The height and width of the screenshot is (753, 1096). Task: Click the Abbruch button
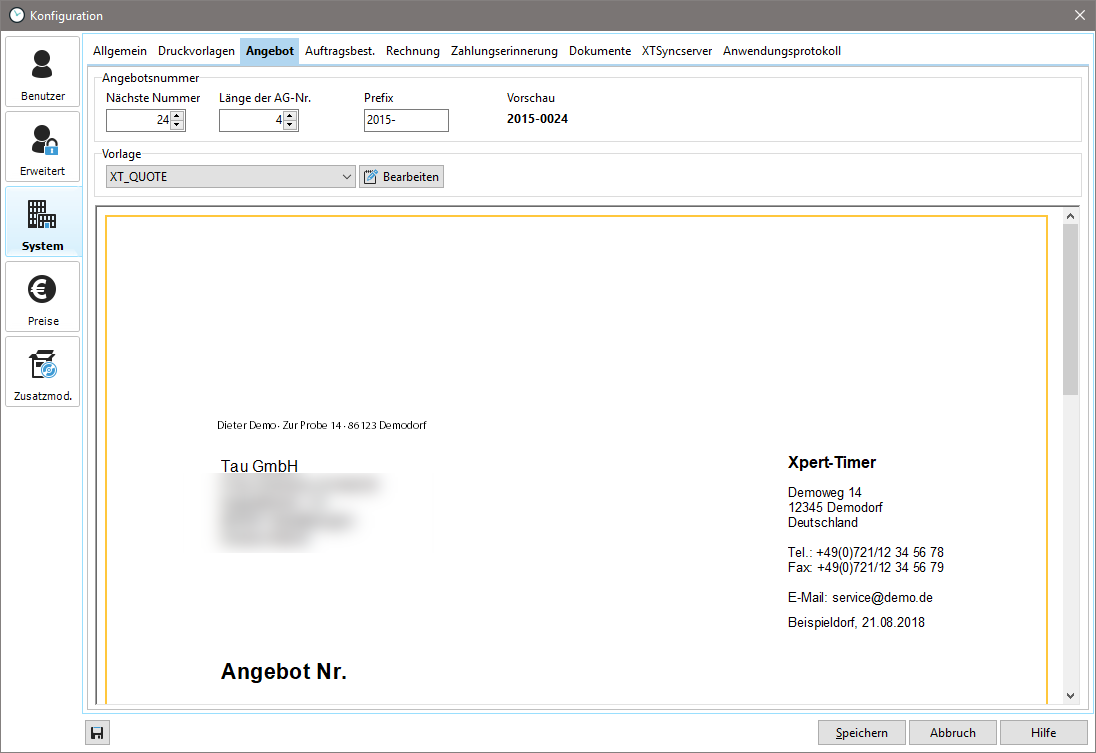coord(952,733)
